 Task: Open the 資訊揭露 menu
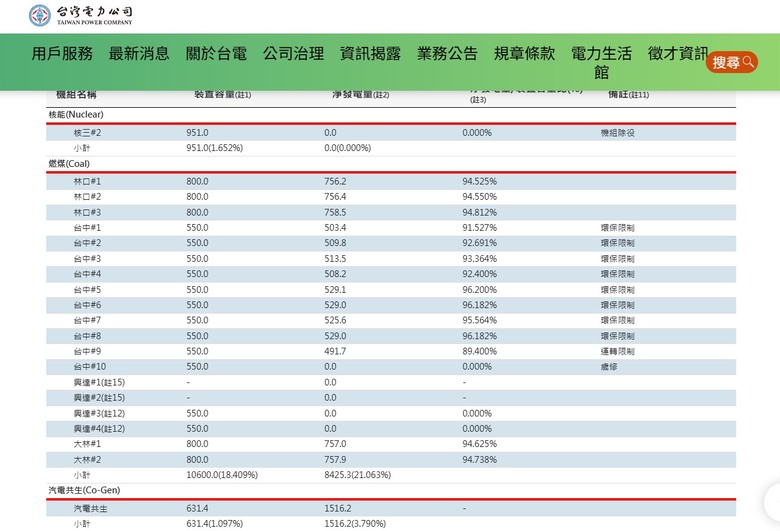tap(371, 53)
